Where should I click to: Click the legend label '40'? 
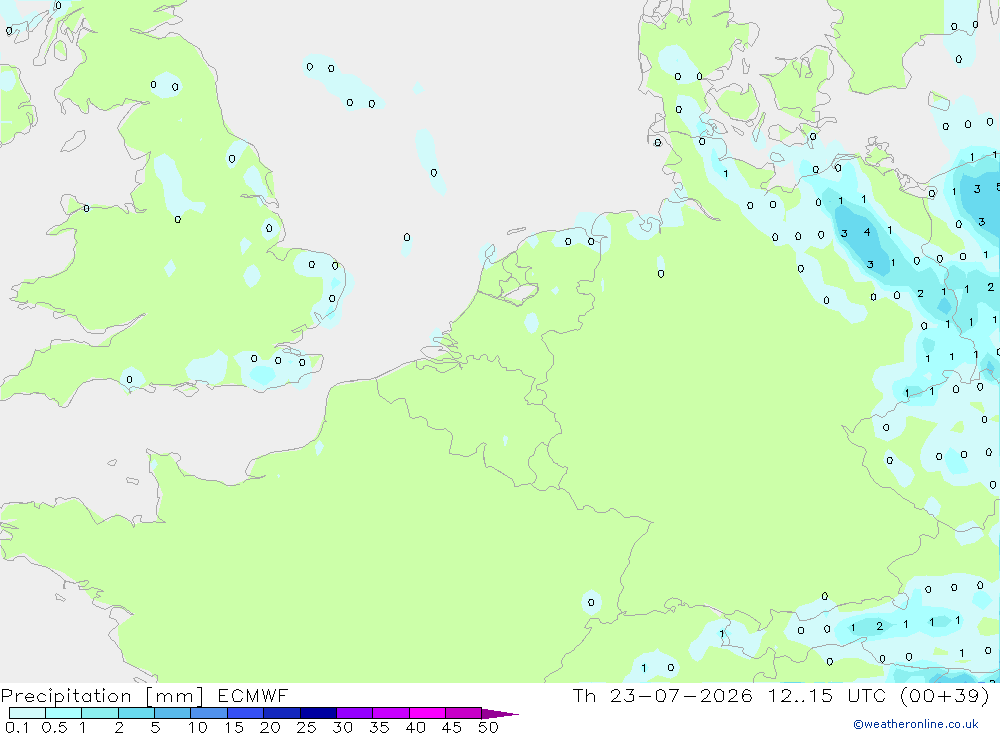pyautogui.click(x=416, y=727)
